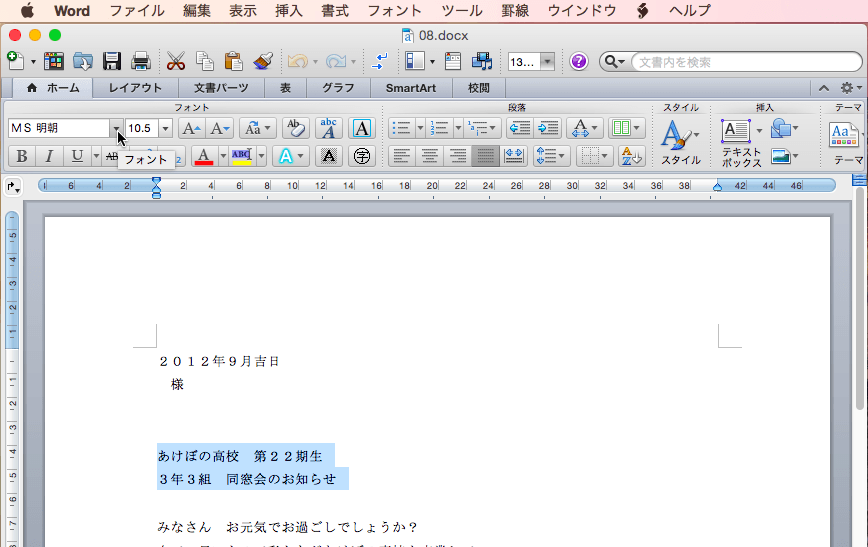Screen dimensions: 868x547
Task: Open font color dropdown arrow
Action: pos(223,156)
